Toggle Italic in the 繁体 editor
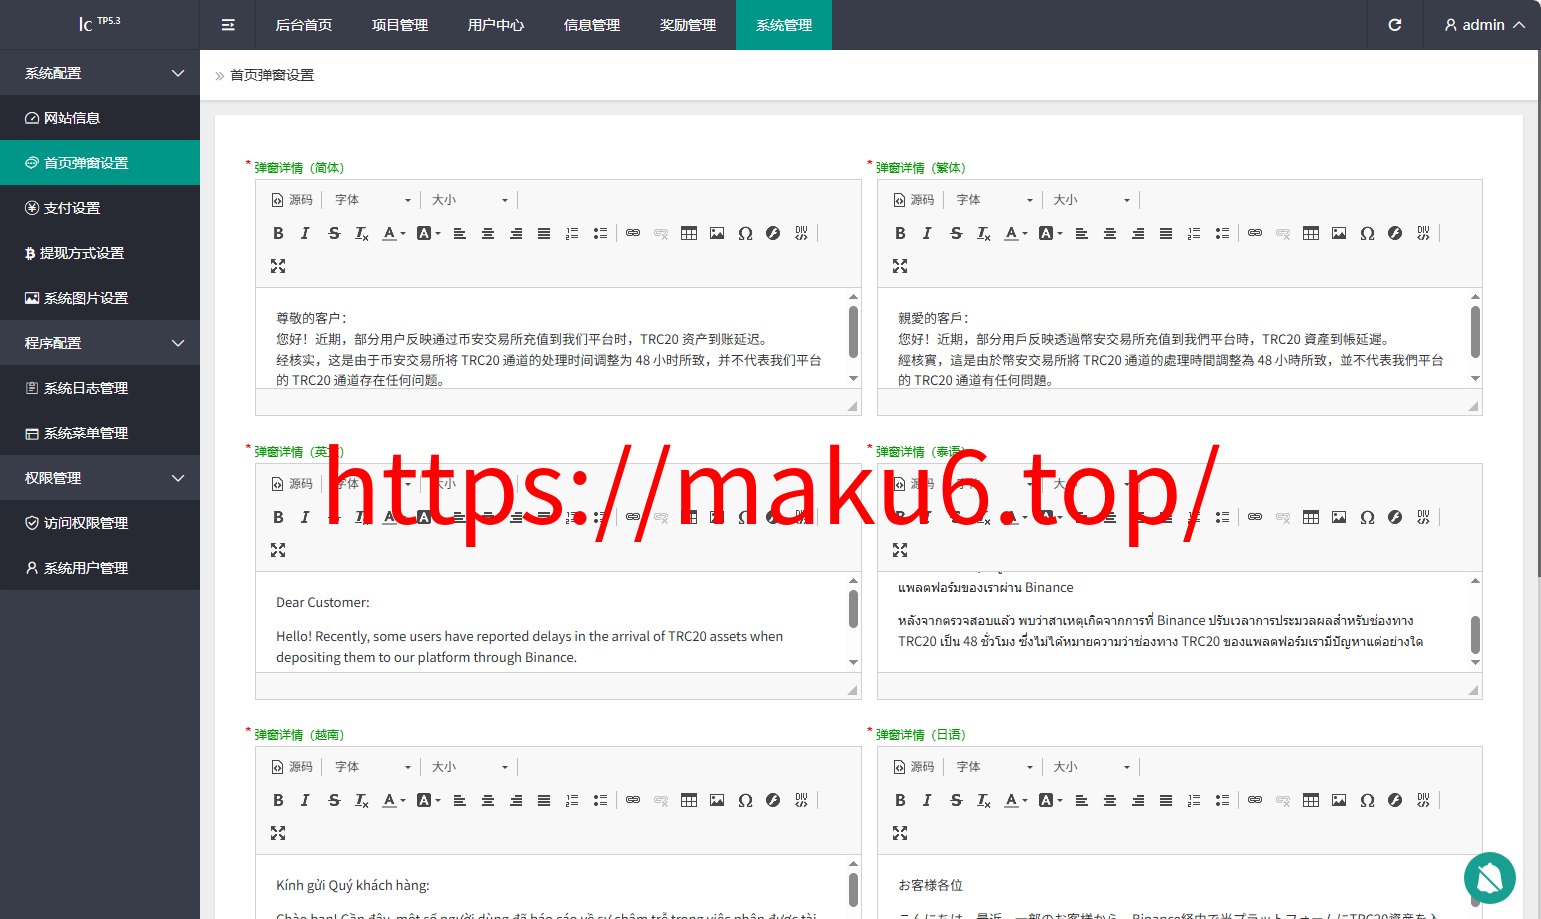The image size is (1541, 919). pos(927,233)
